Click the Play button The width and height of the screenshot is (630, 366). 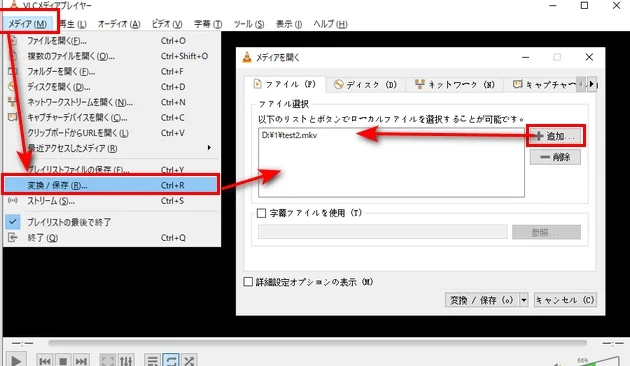tap(16, 360)
